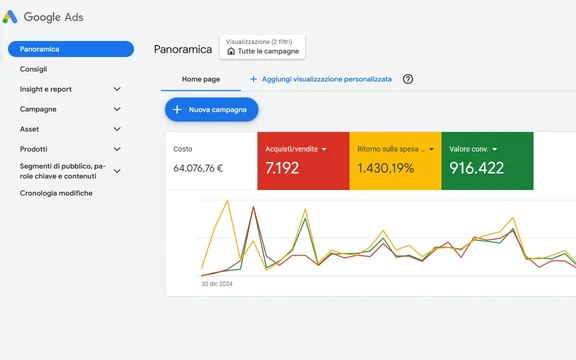Click Visualizzazione (2 filtri) label

pos(259,42)
